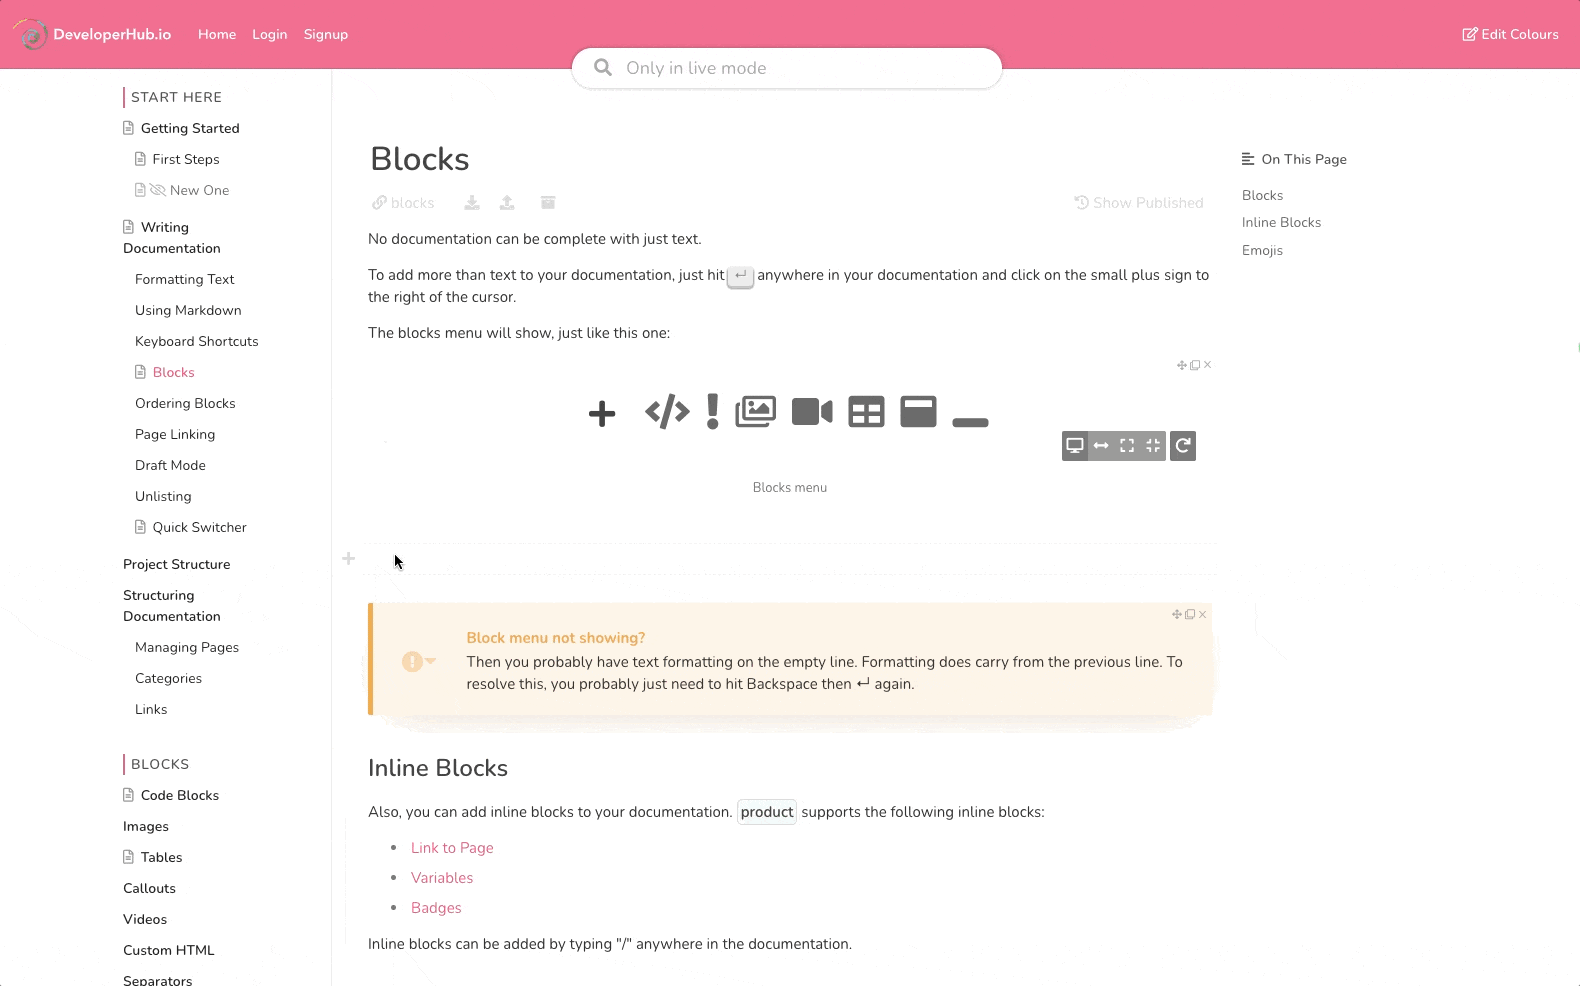Jump to Emojis in On This Page
1580x986 pixels.
pyautogui.click(x=1262, y=250)
